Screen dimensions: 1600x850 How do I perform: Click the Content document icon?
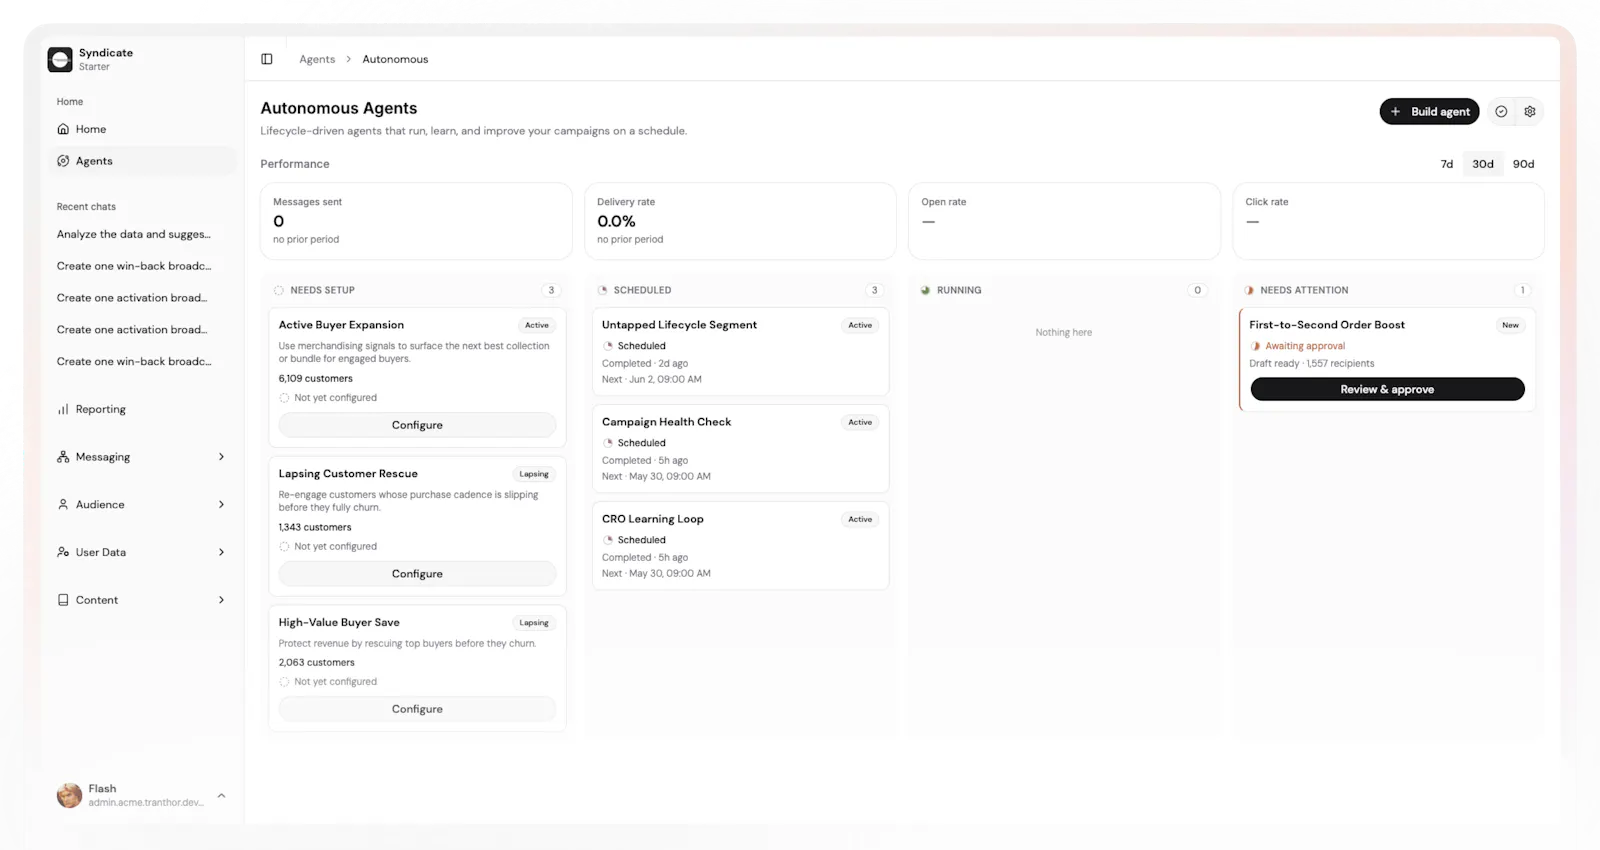(x=63, y=600)
